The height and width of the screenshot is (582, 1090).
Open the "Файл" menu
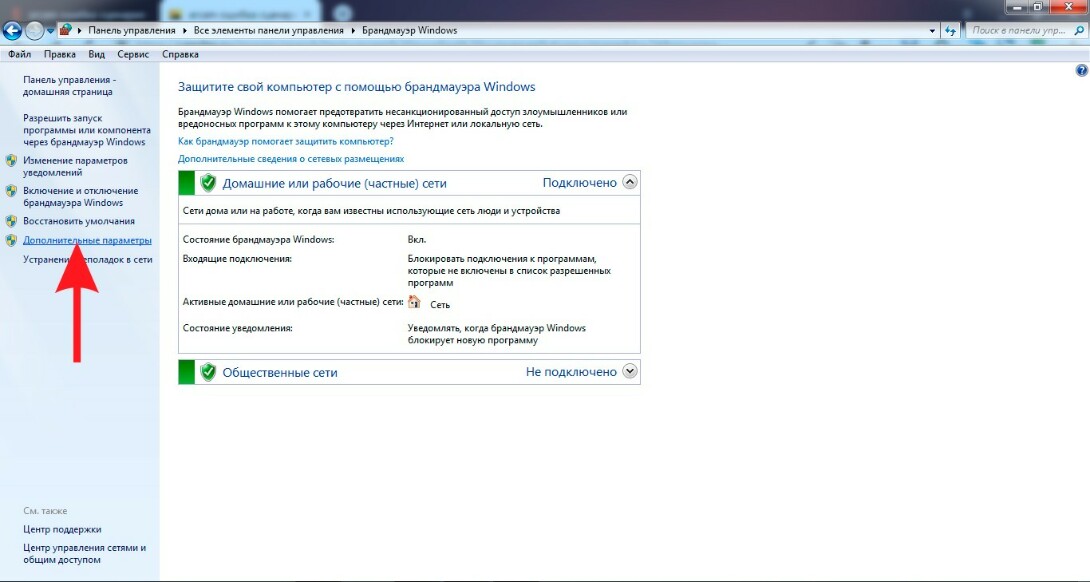[x=19, y=54]
